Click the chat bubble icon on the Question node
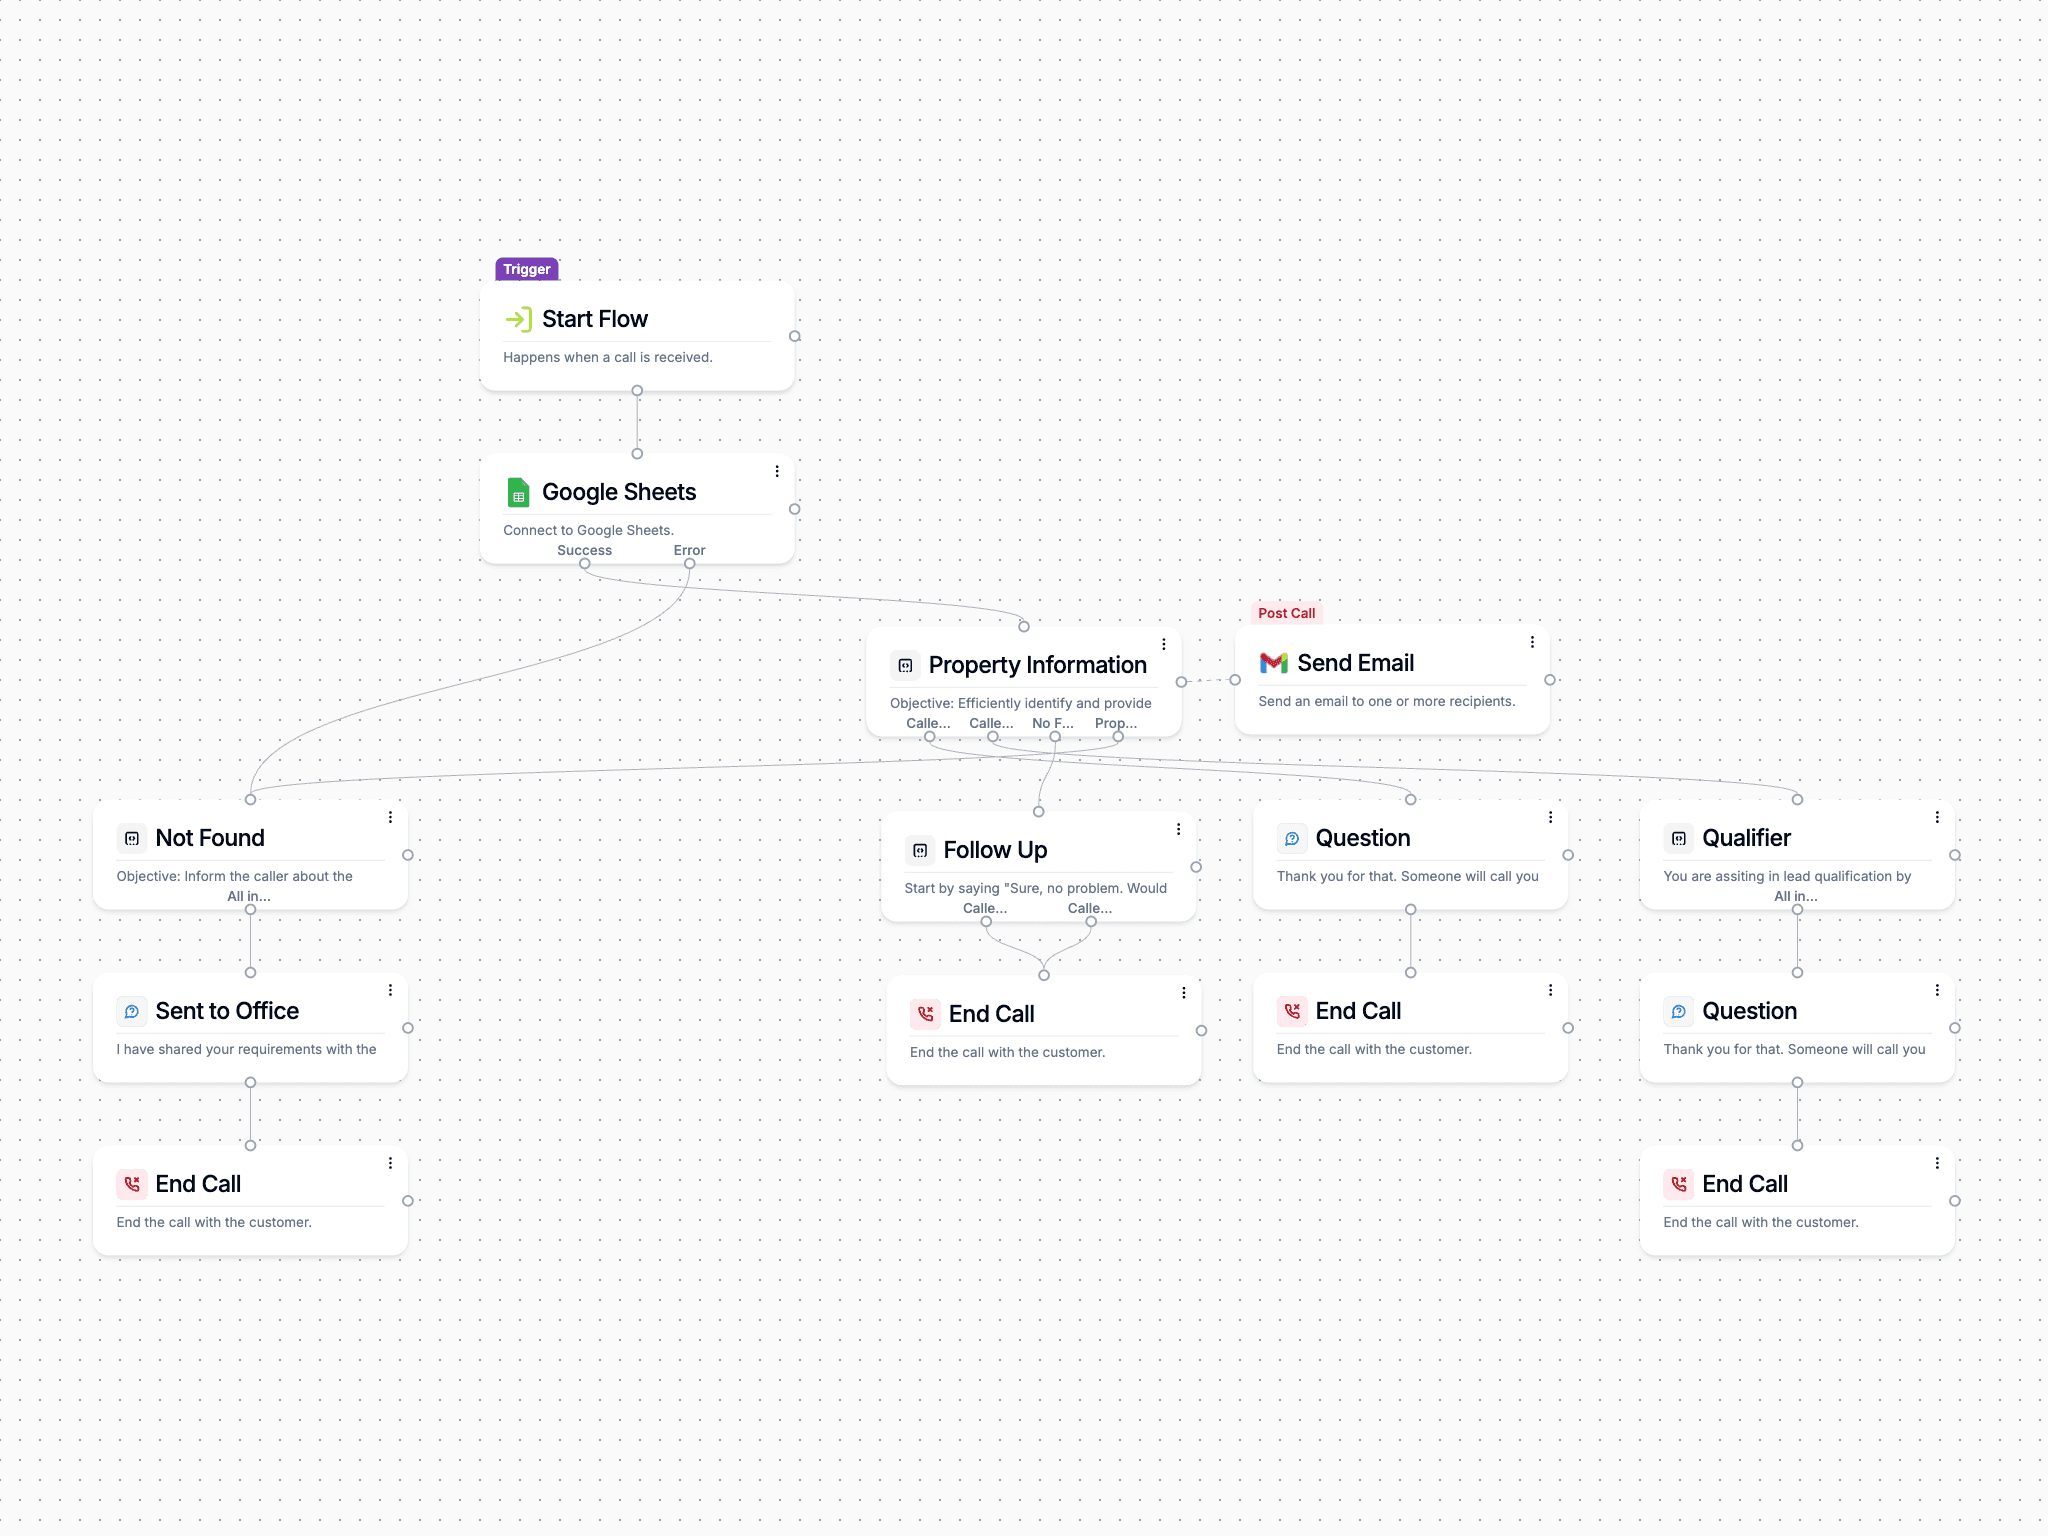The width and height of the screenshot is (2048, 1536). click(x=1292, y=838)
